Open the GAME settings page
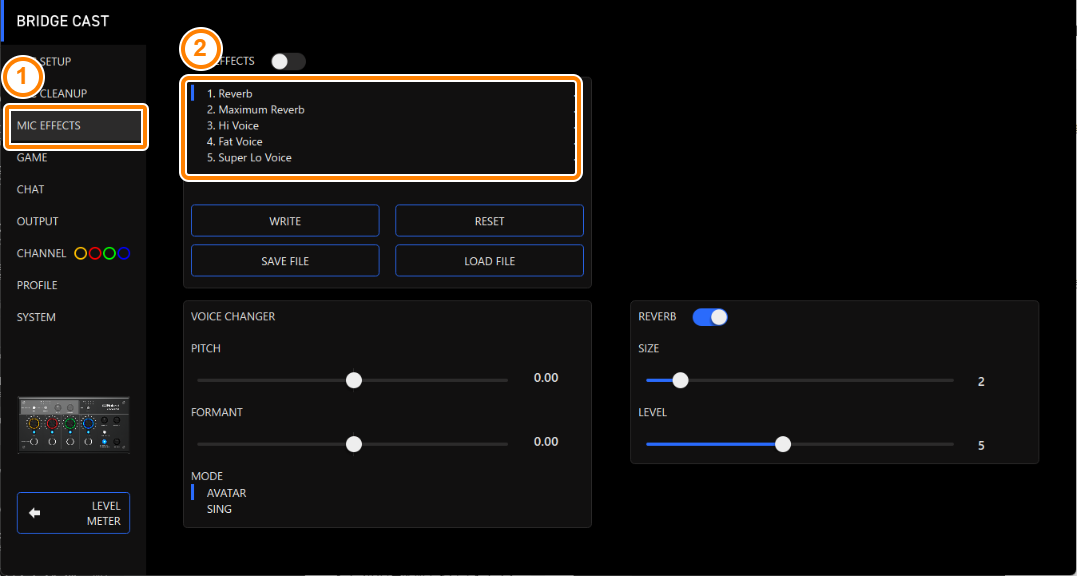Image resolution: width=1080 pixels, height=578 pixels. [x=32, y=157]
